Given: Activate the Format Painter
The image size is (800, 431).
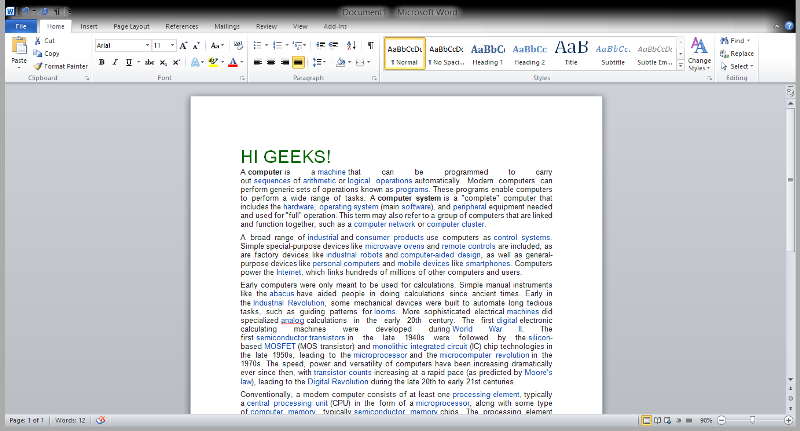Looking at the screenshot, I should [x=61, y=66].
